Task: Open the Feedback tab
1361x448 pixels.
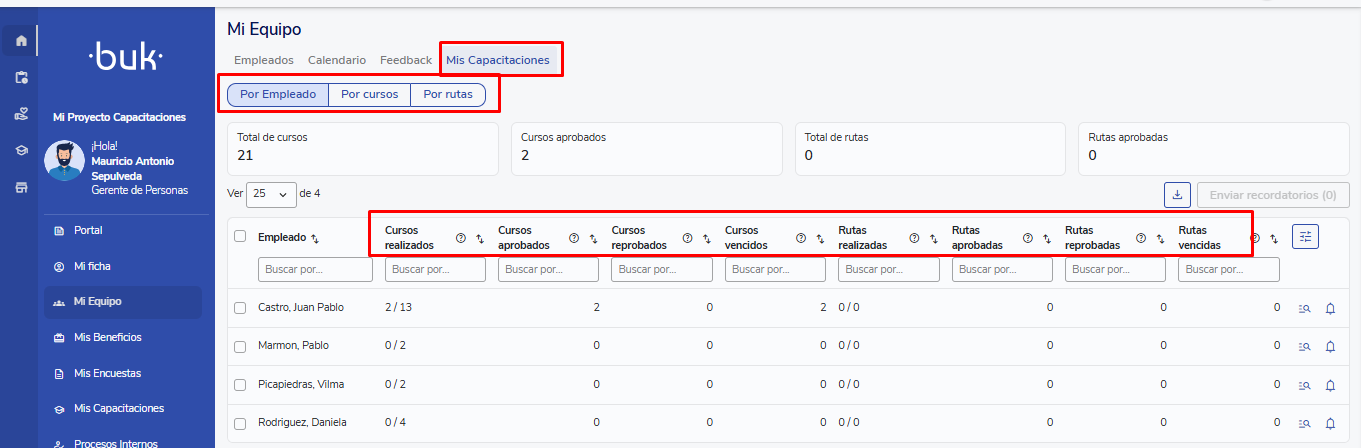Action: [406, 60]
